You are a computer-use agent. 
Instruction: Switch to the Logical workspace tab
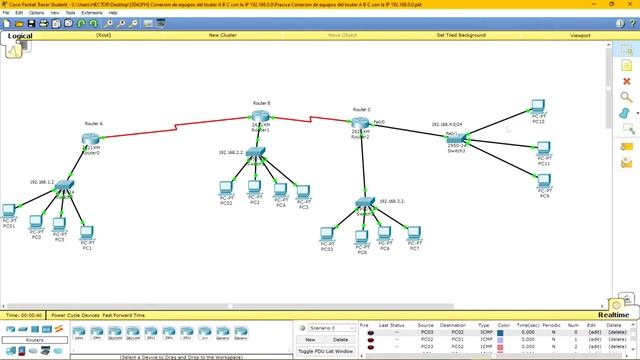click(20, 36)
